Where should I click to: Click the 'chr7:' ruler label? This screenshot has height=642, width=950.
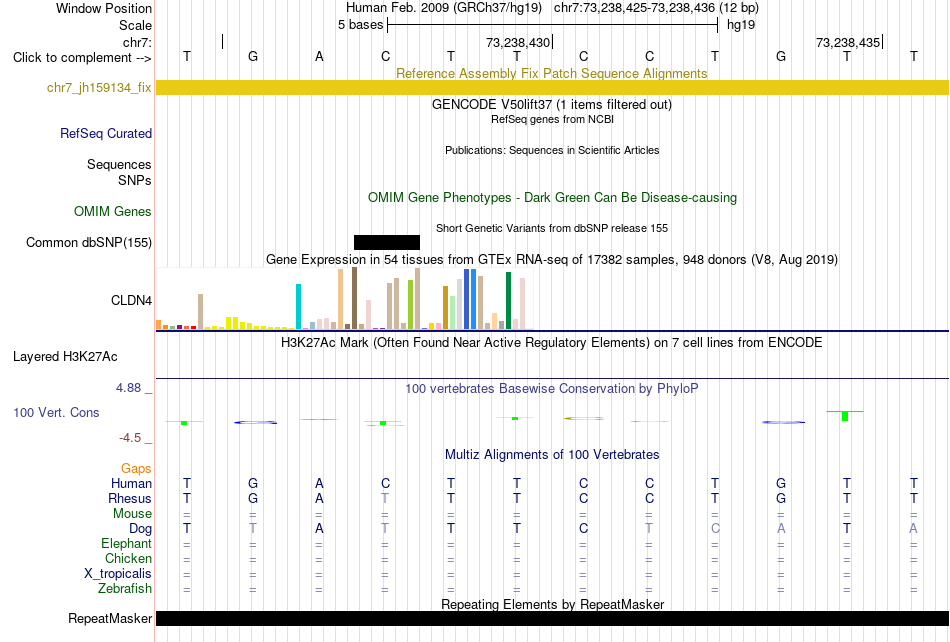[x=137, y=42]
